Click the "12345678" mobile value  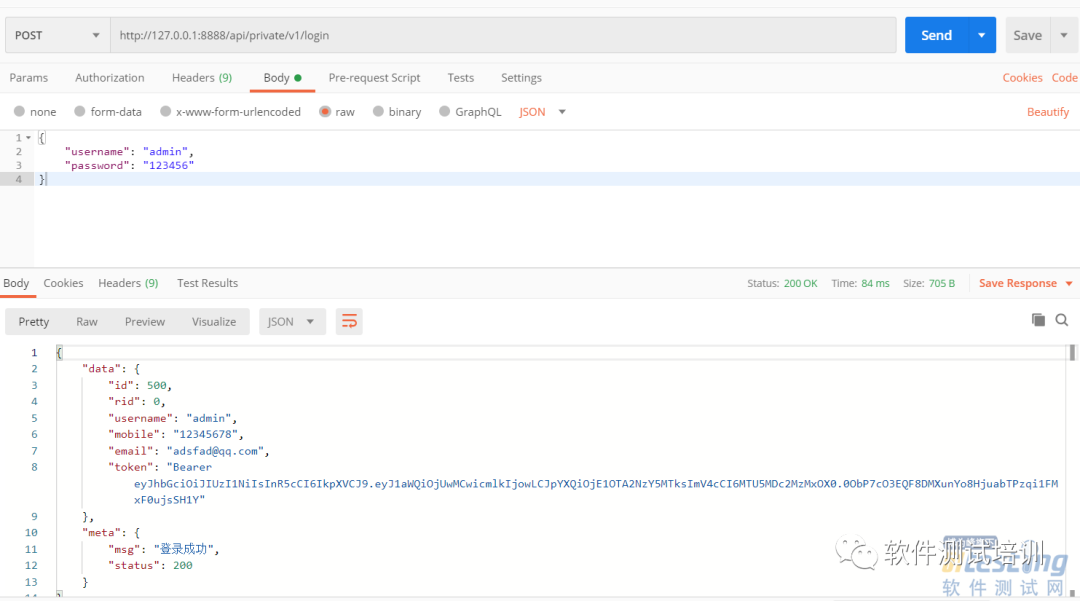(x=205, y=434)
